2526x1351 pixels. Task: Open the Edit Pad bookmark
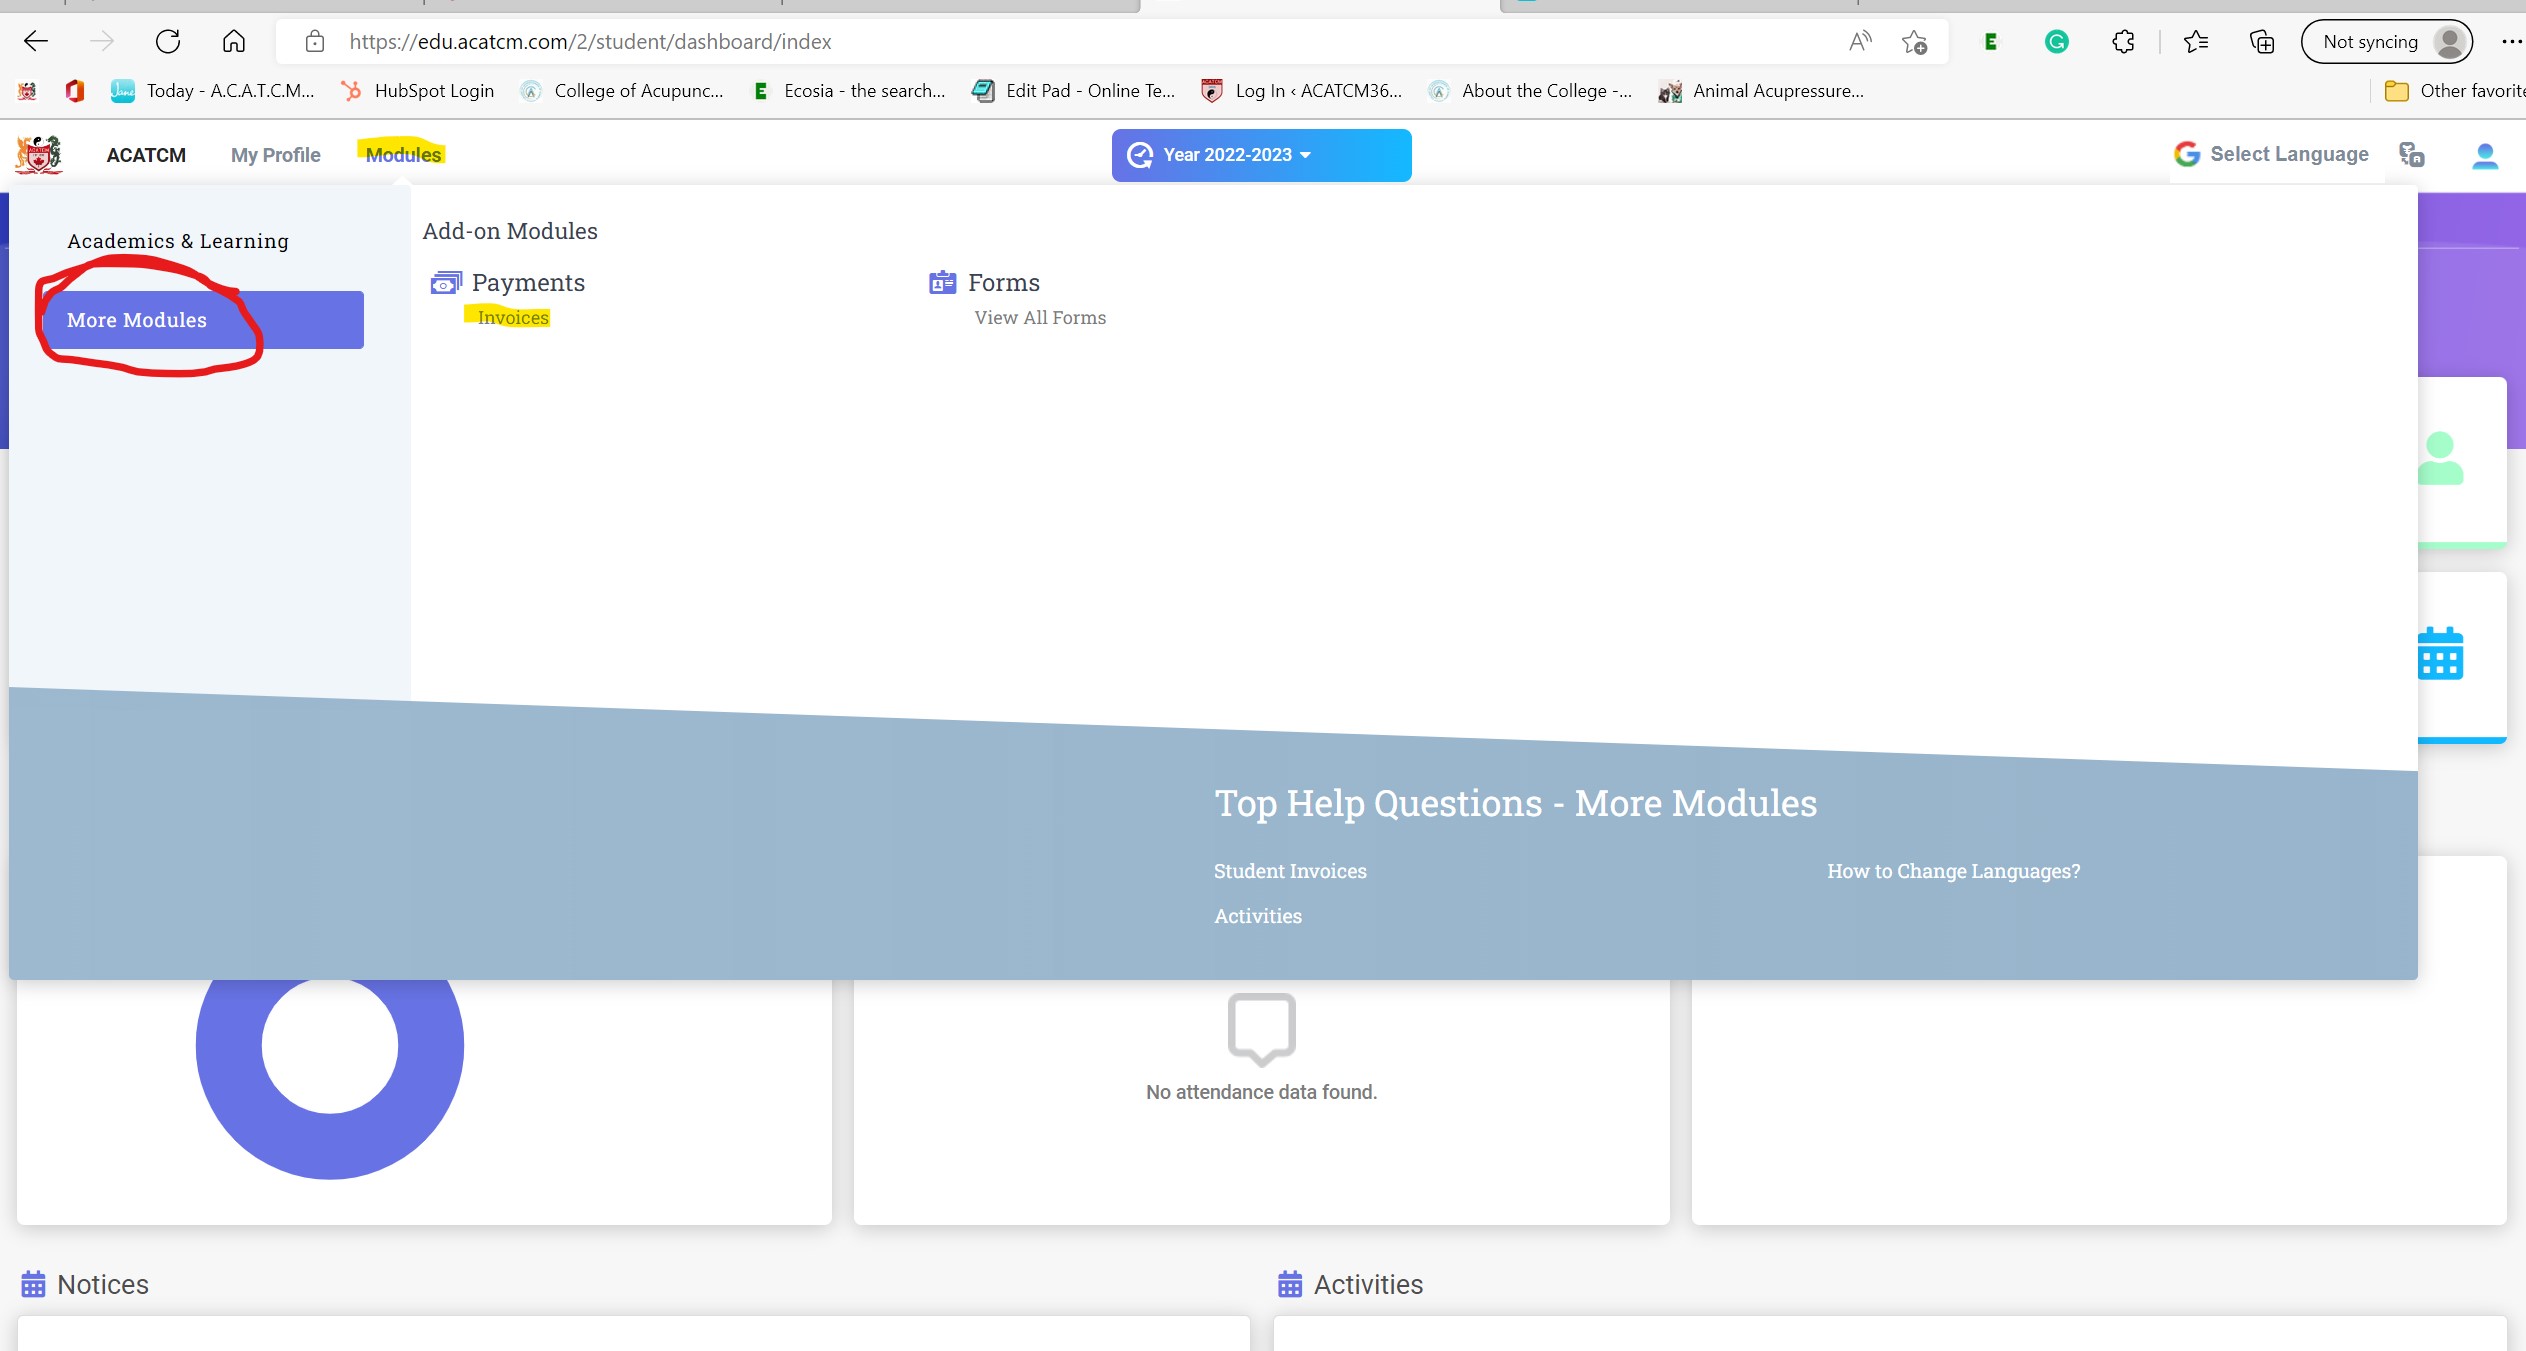coord(1074,91)
